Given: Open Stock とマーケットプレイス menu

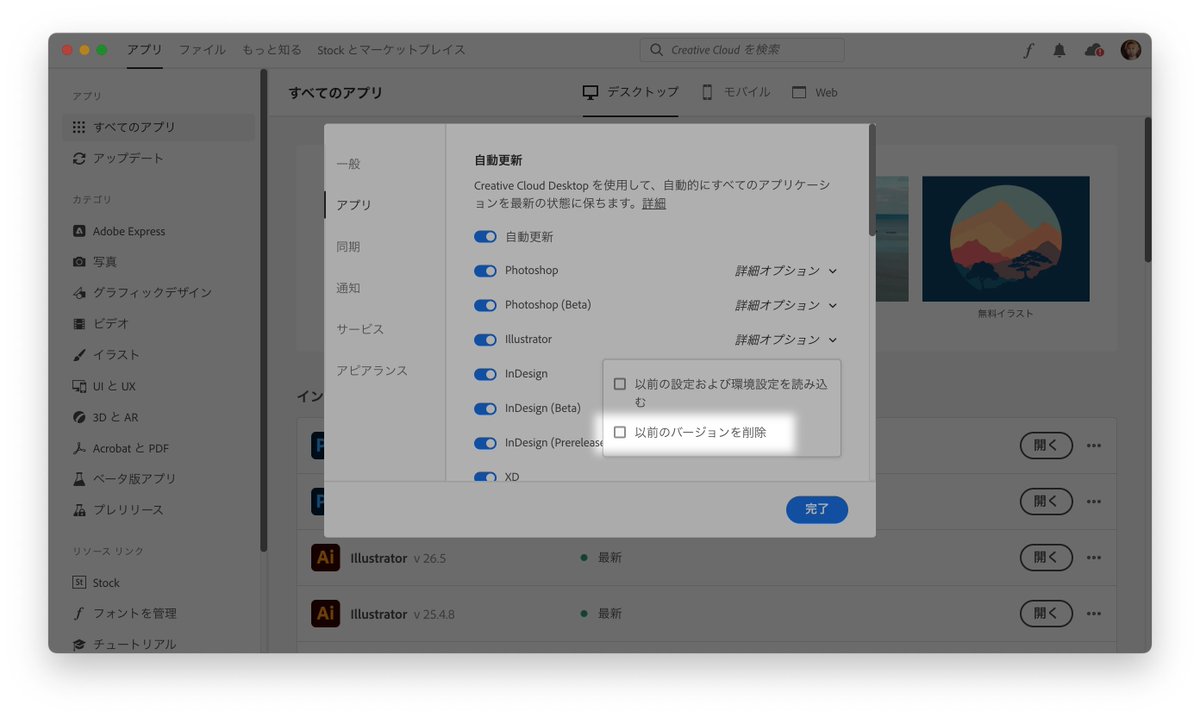Looking at the screenshot, I should 391,50.
